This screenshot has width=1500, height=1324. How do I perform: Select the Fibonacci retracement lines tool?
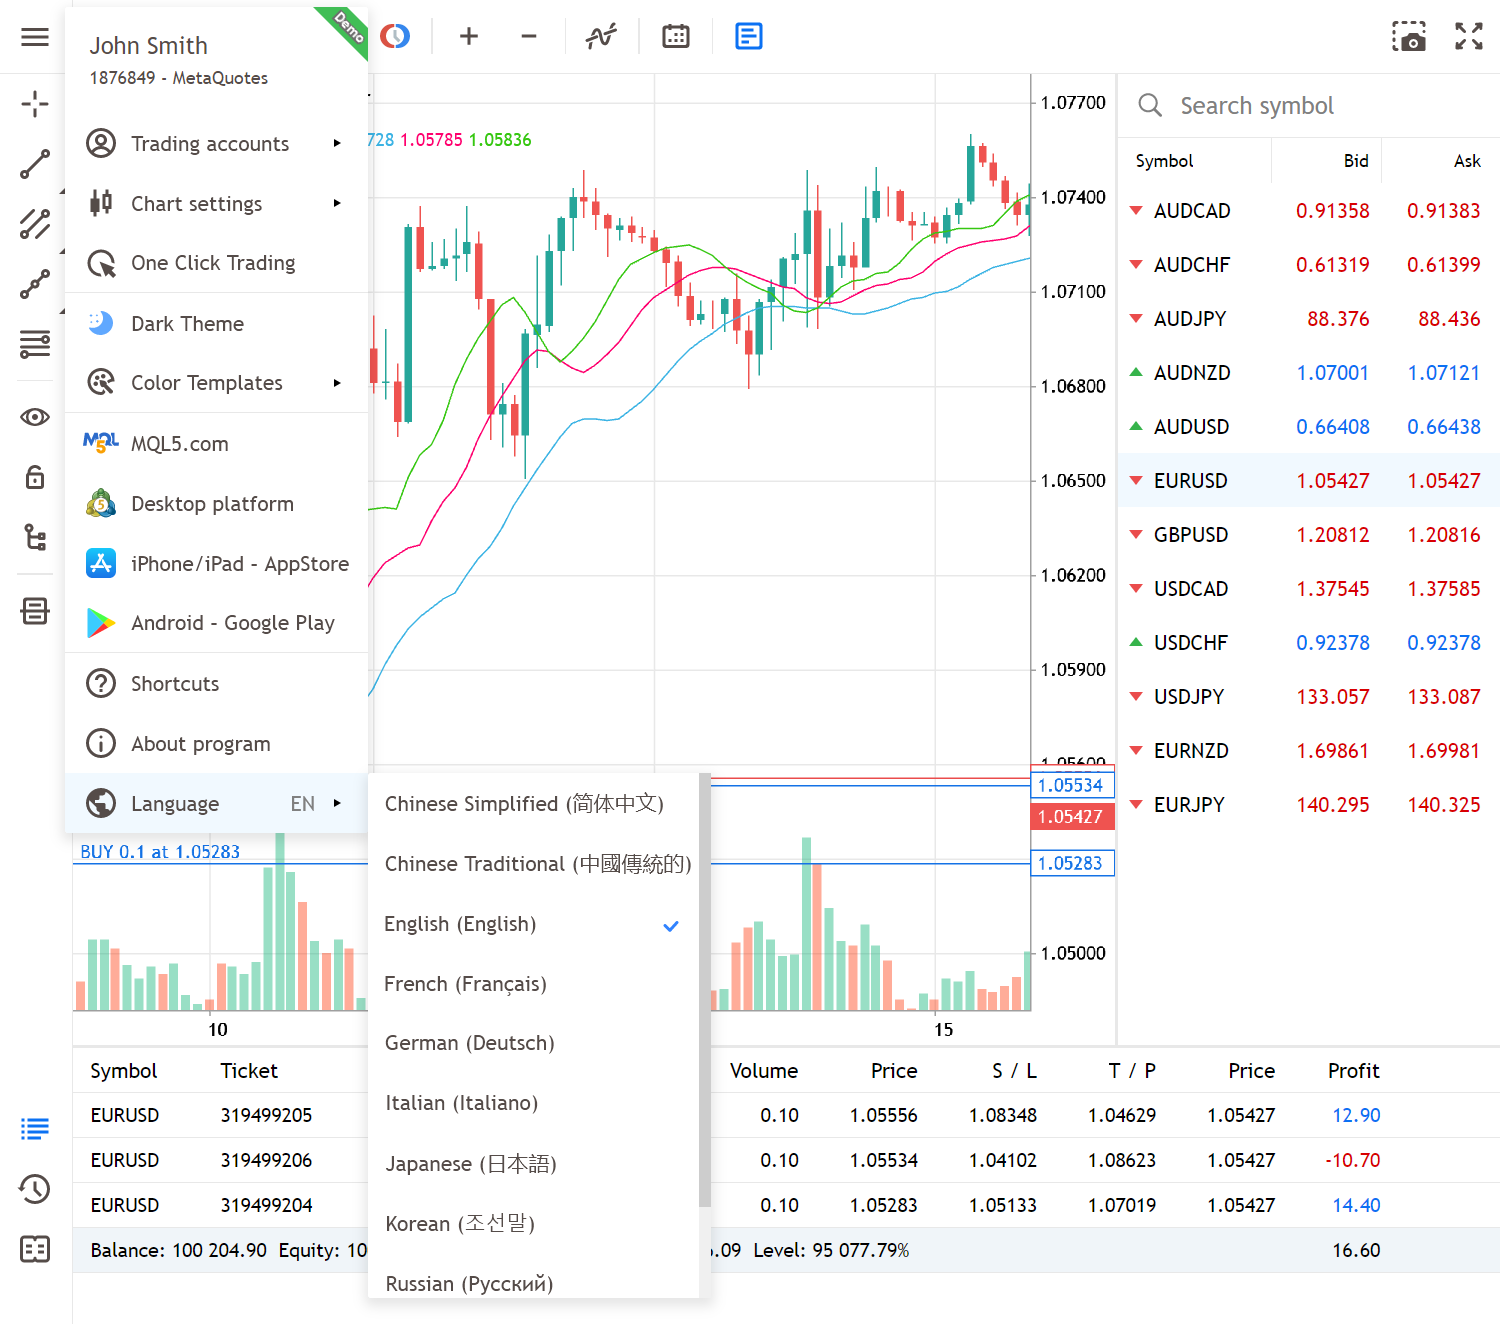click(35, 344)
